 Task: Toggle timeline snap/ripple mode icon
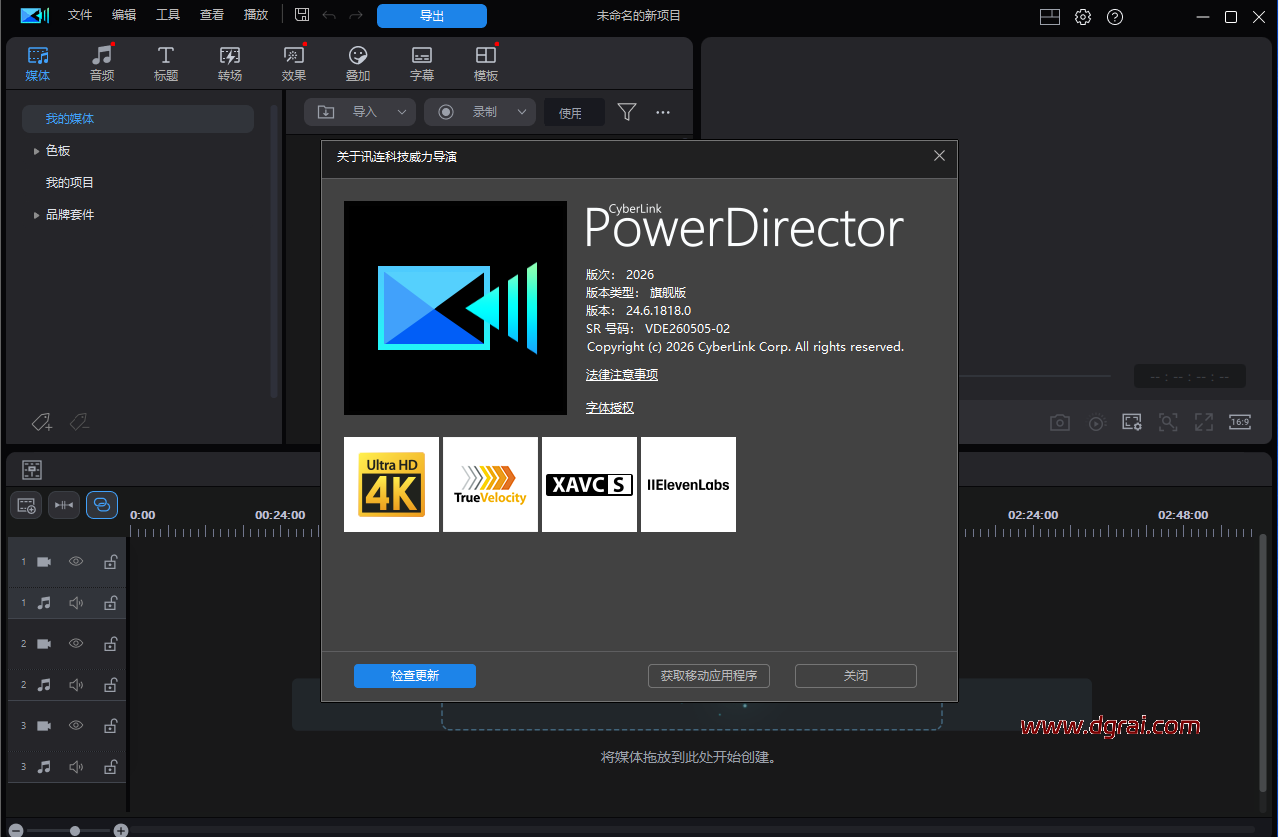(x=64, y=505)
